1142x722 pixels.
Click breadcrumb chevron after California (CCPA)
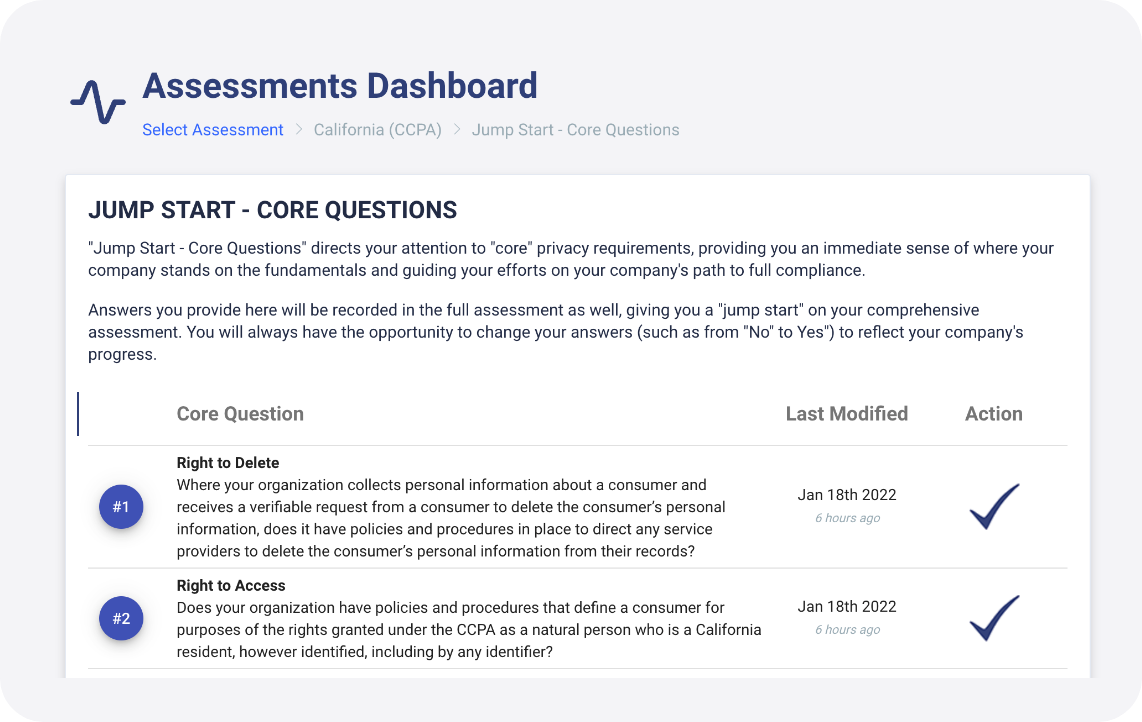point(457,130)
